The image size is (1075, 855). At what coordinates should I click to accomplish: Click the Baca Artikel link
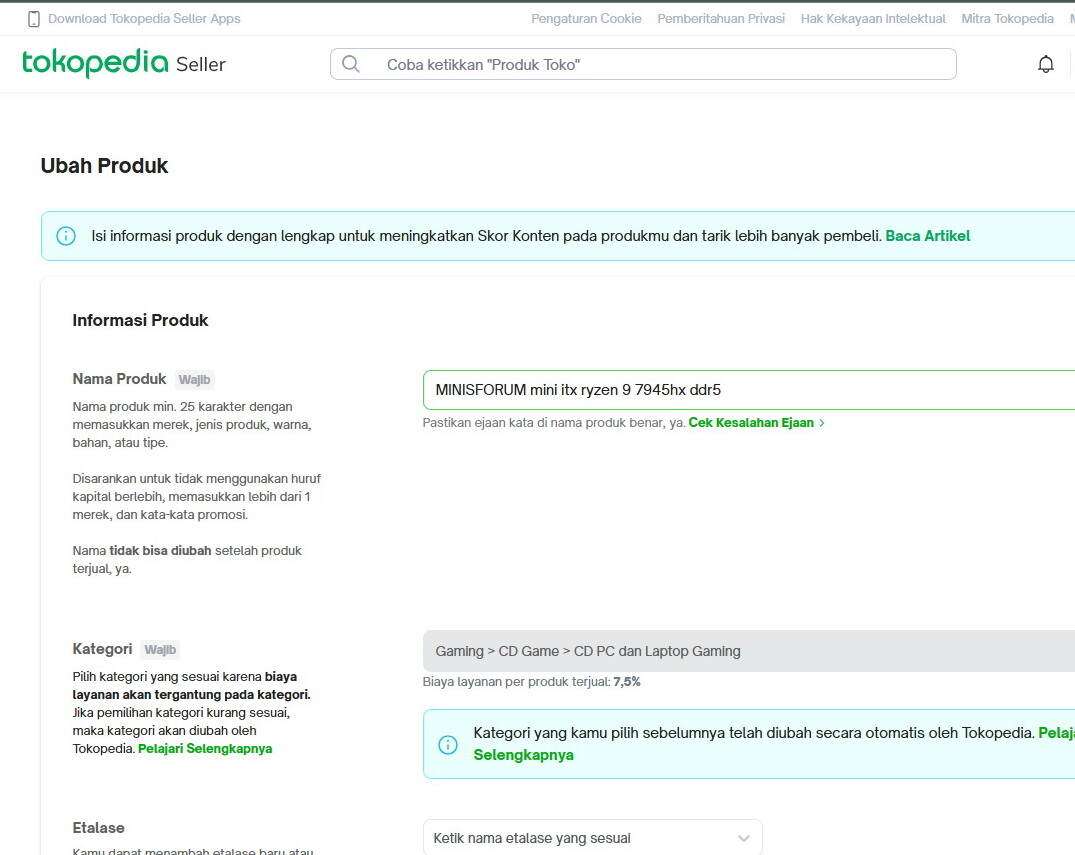point(928,236)
